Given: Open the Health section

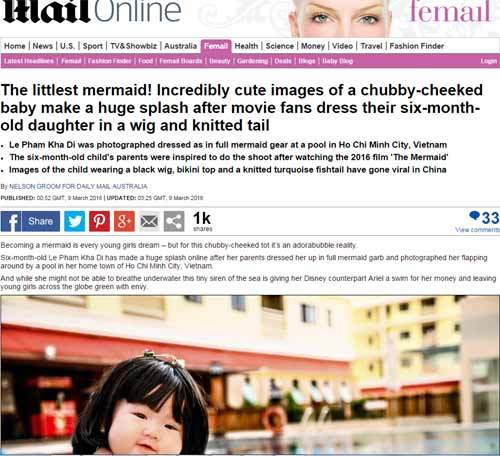Looking at the screenshot, I should coord(246,46).
